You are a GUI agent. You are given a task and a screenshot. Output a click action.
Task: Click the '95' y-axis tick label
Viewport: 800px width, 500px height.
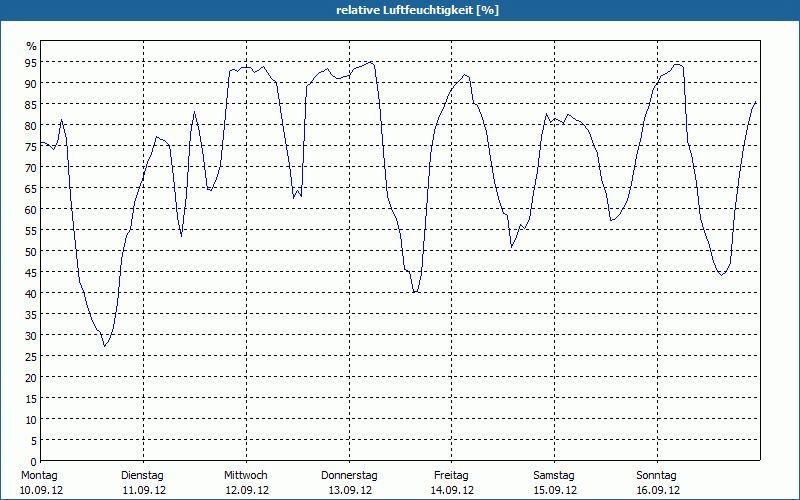tap(31, 62)
